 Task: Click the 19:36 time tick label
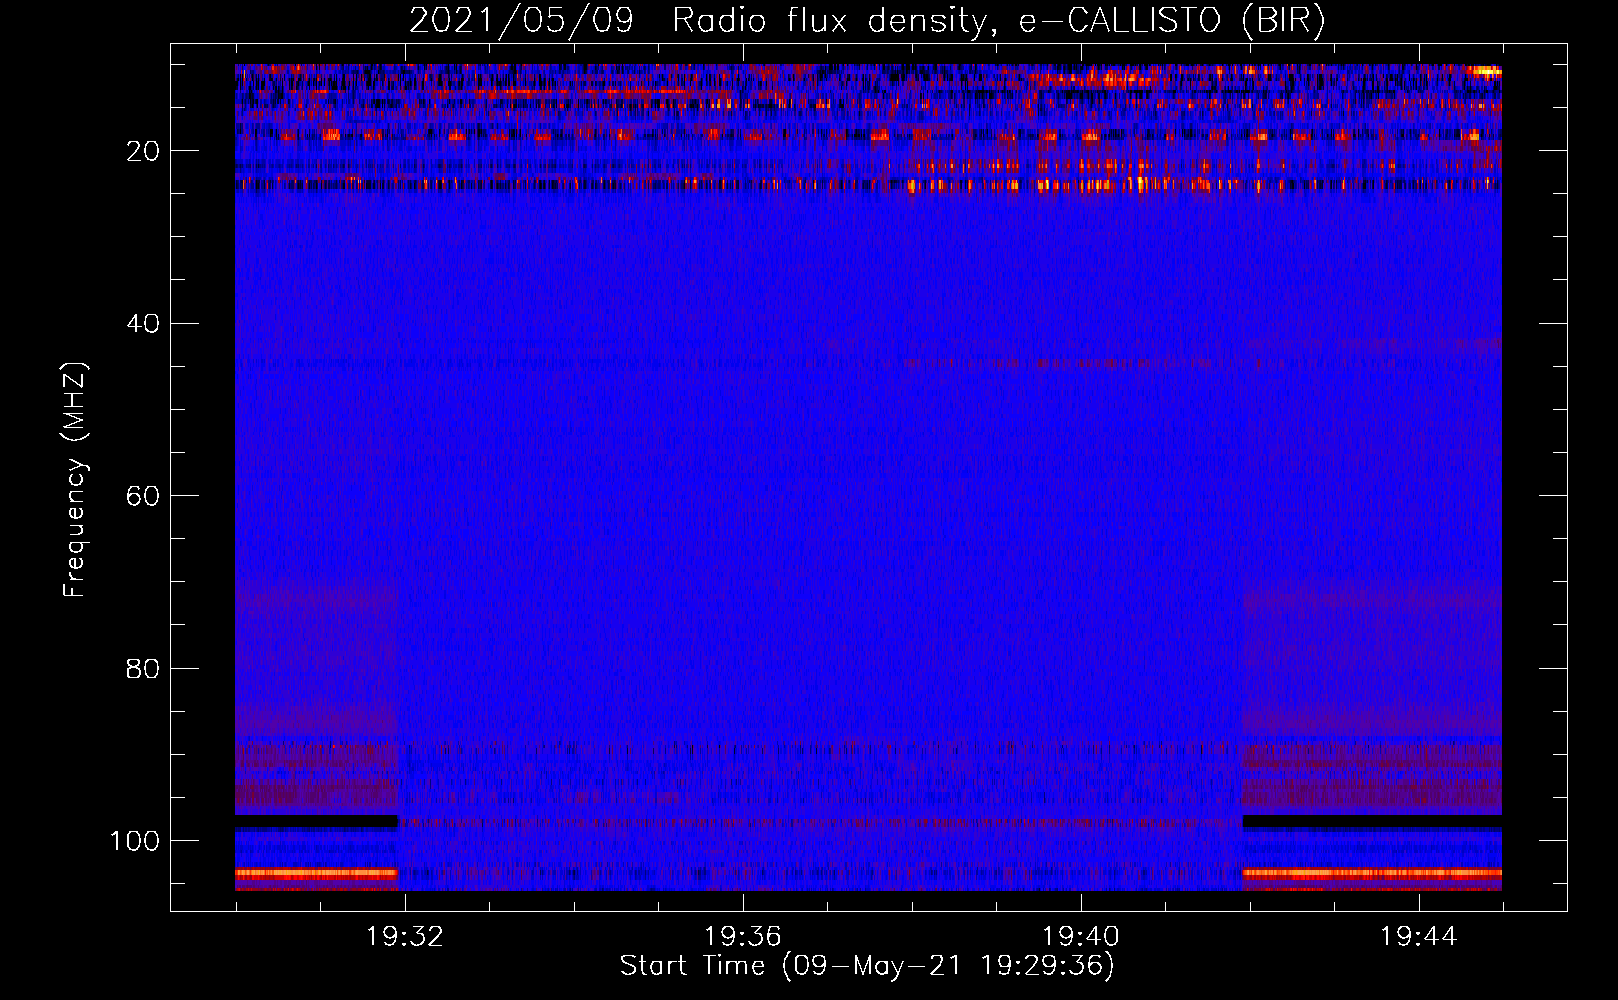[x=743, y=936]
